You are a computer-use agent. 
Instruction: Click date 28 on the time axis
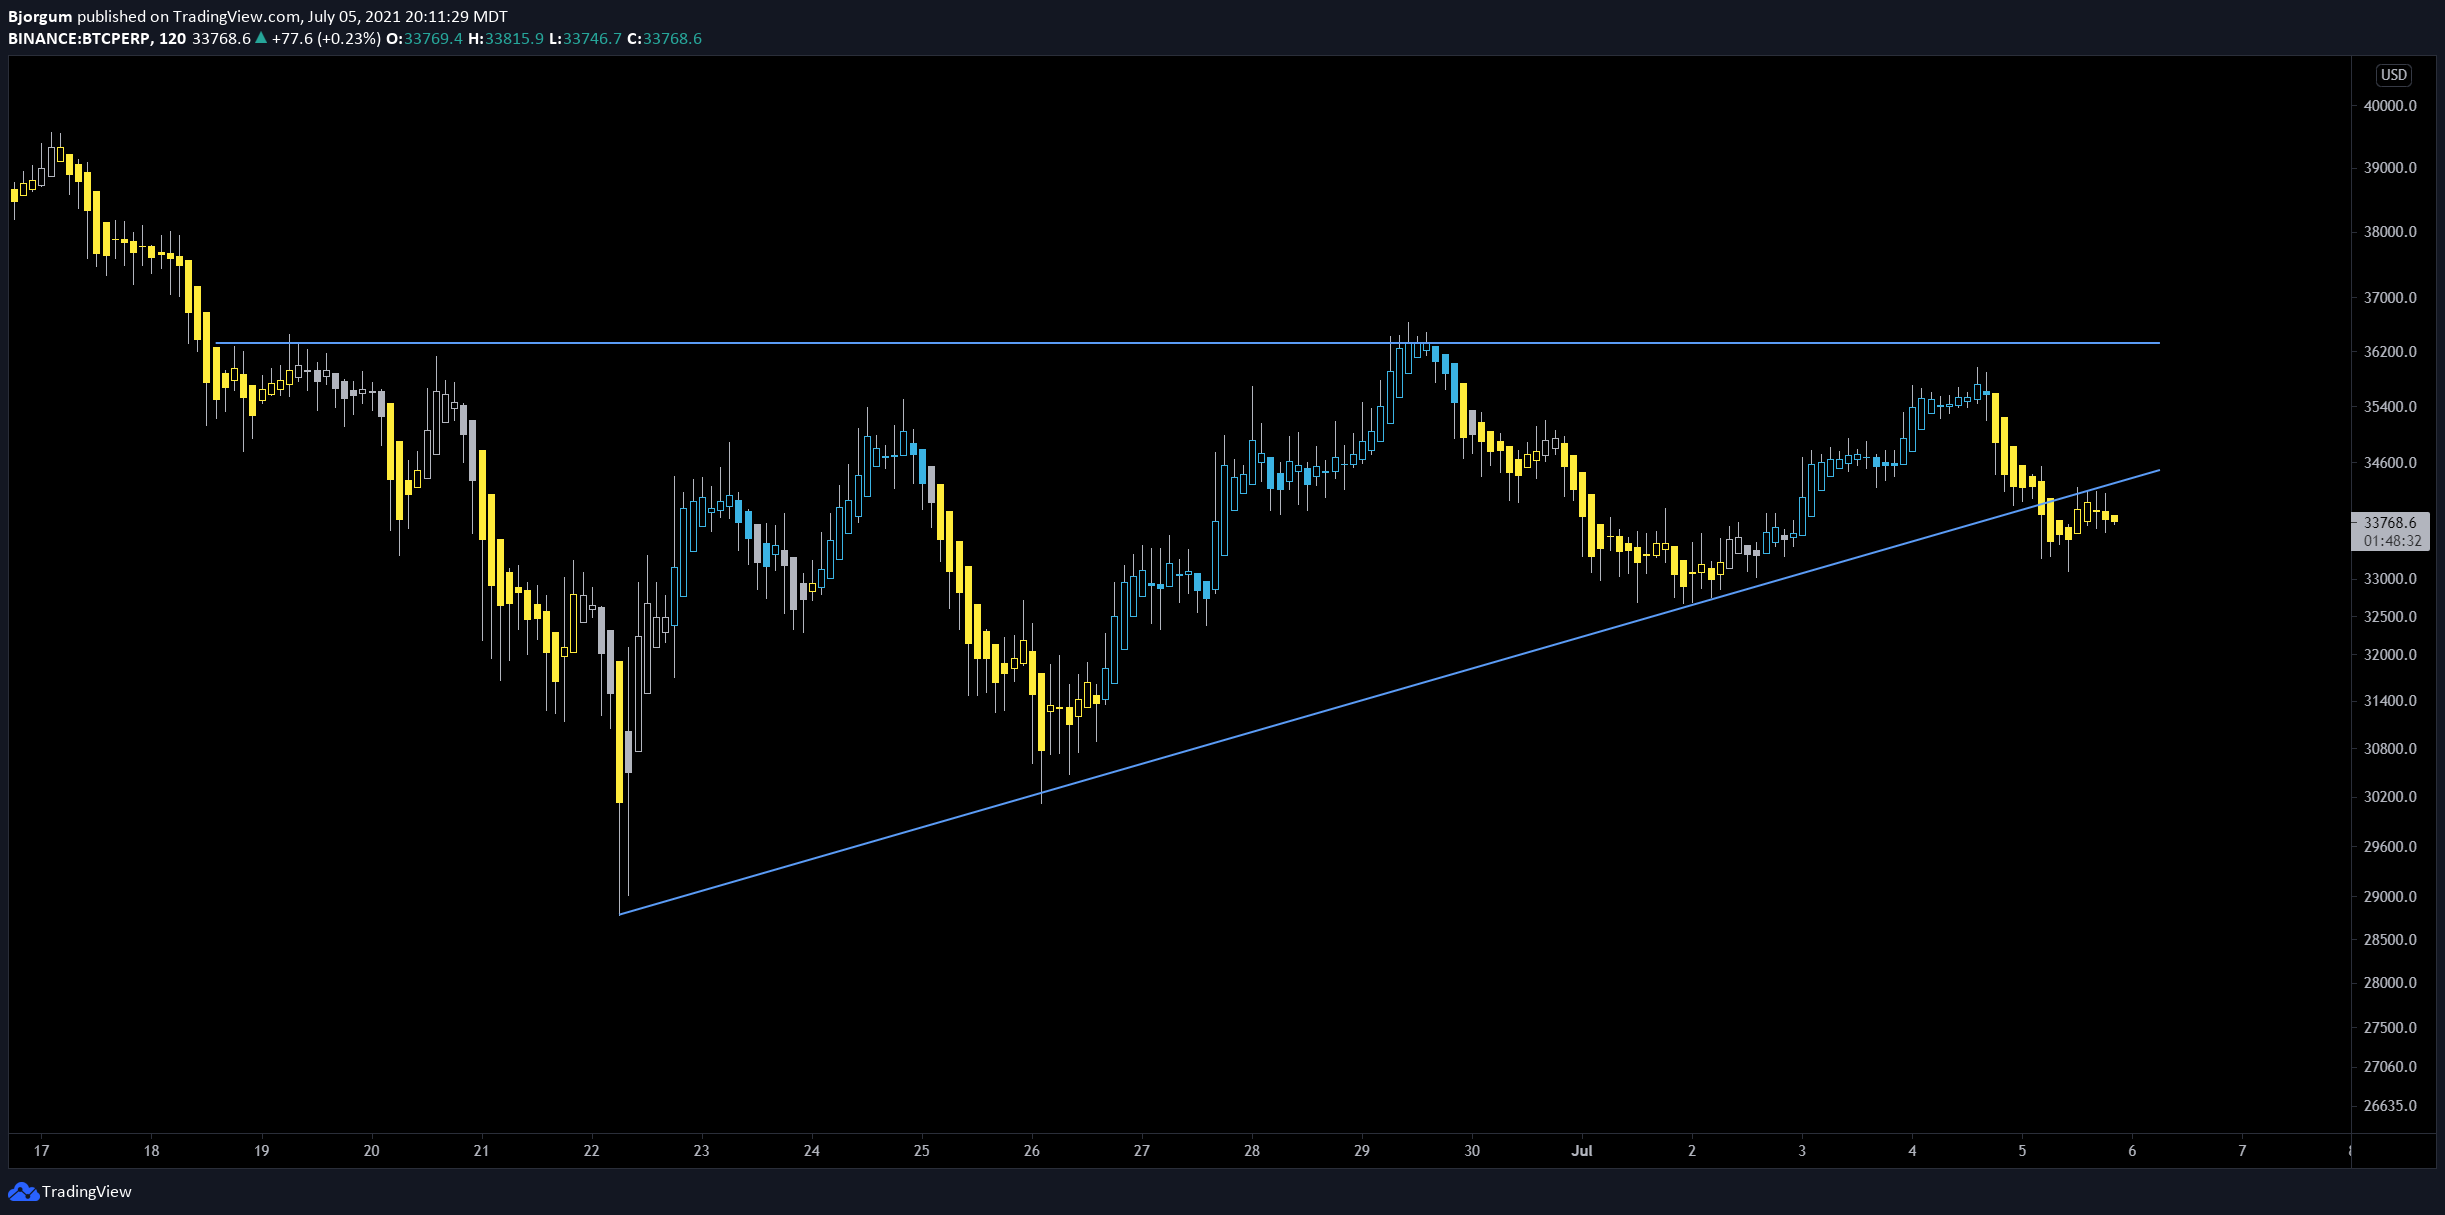click(1252, 1151)
